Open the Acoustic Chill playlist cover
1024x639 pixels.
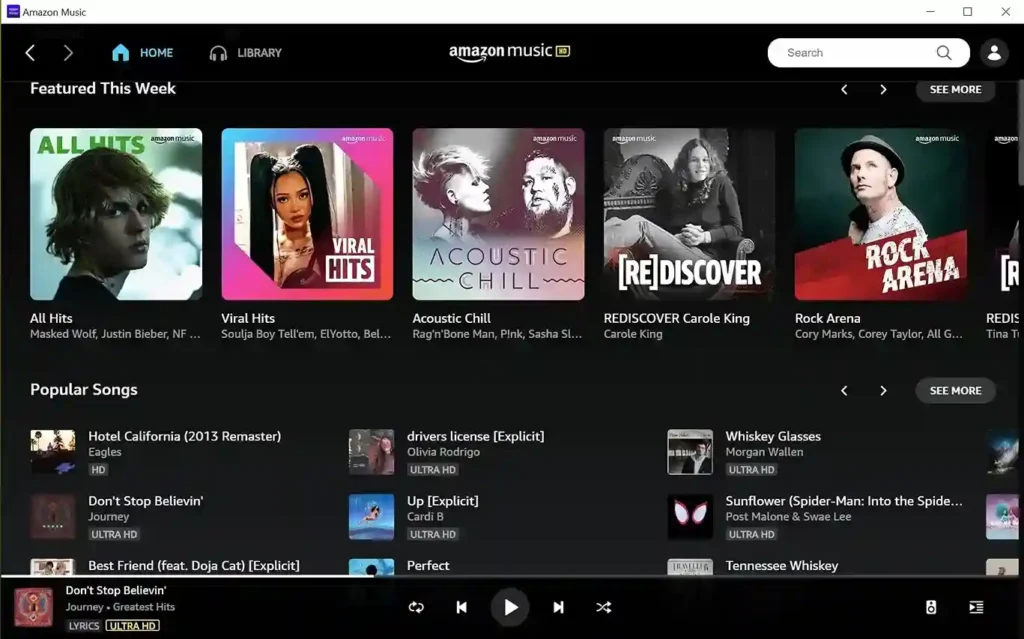498,214
